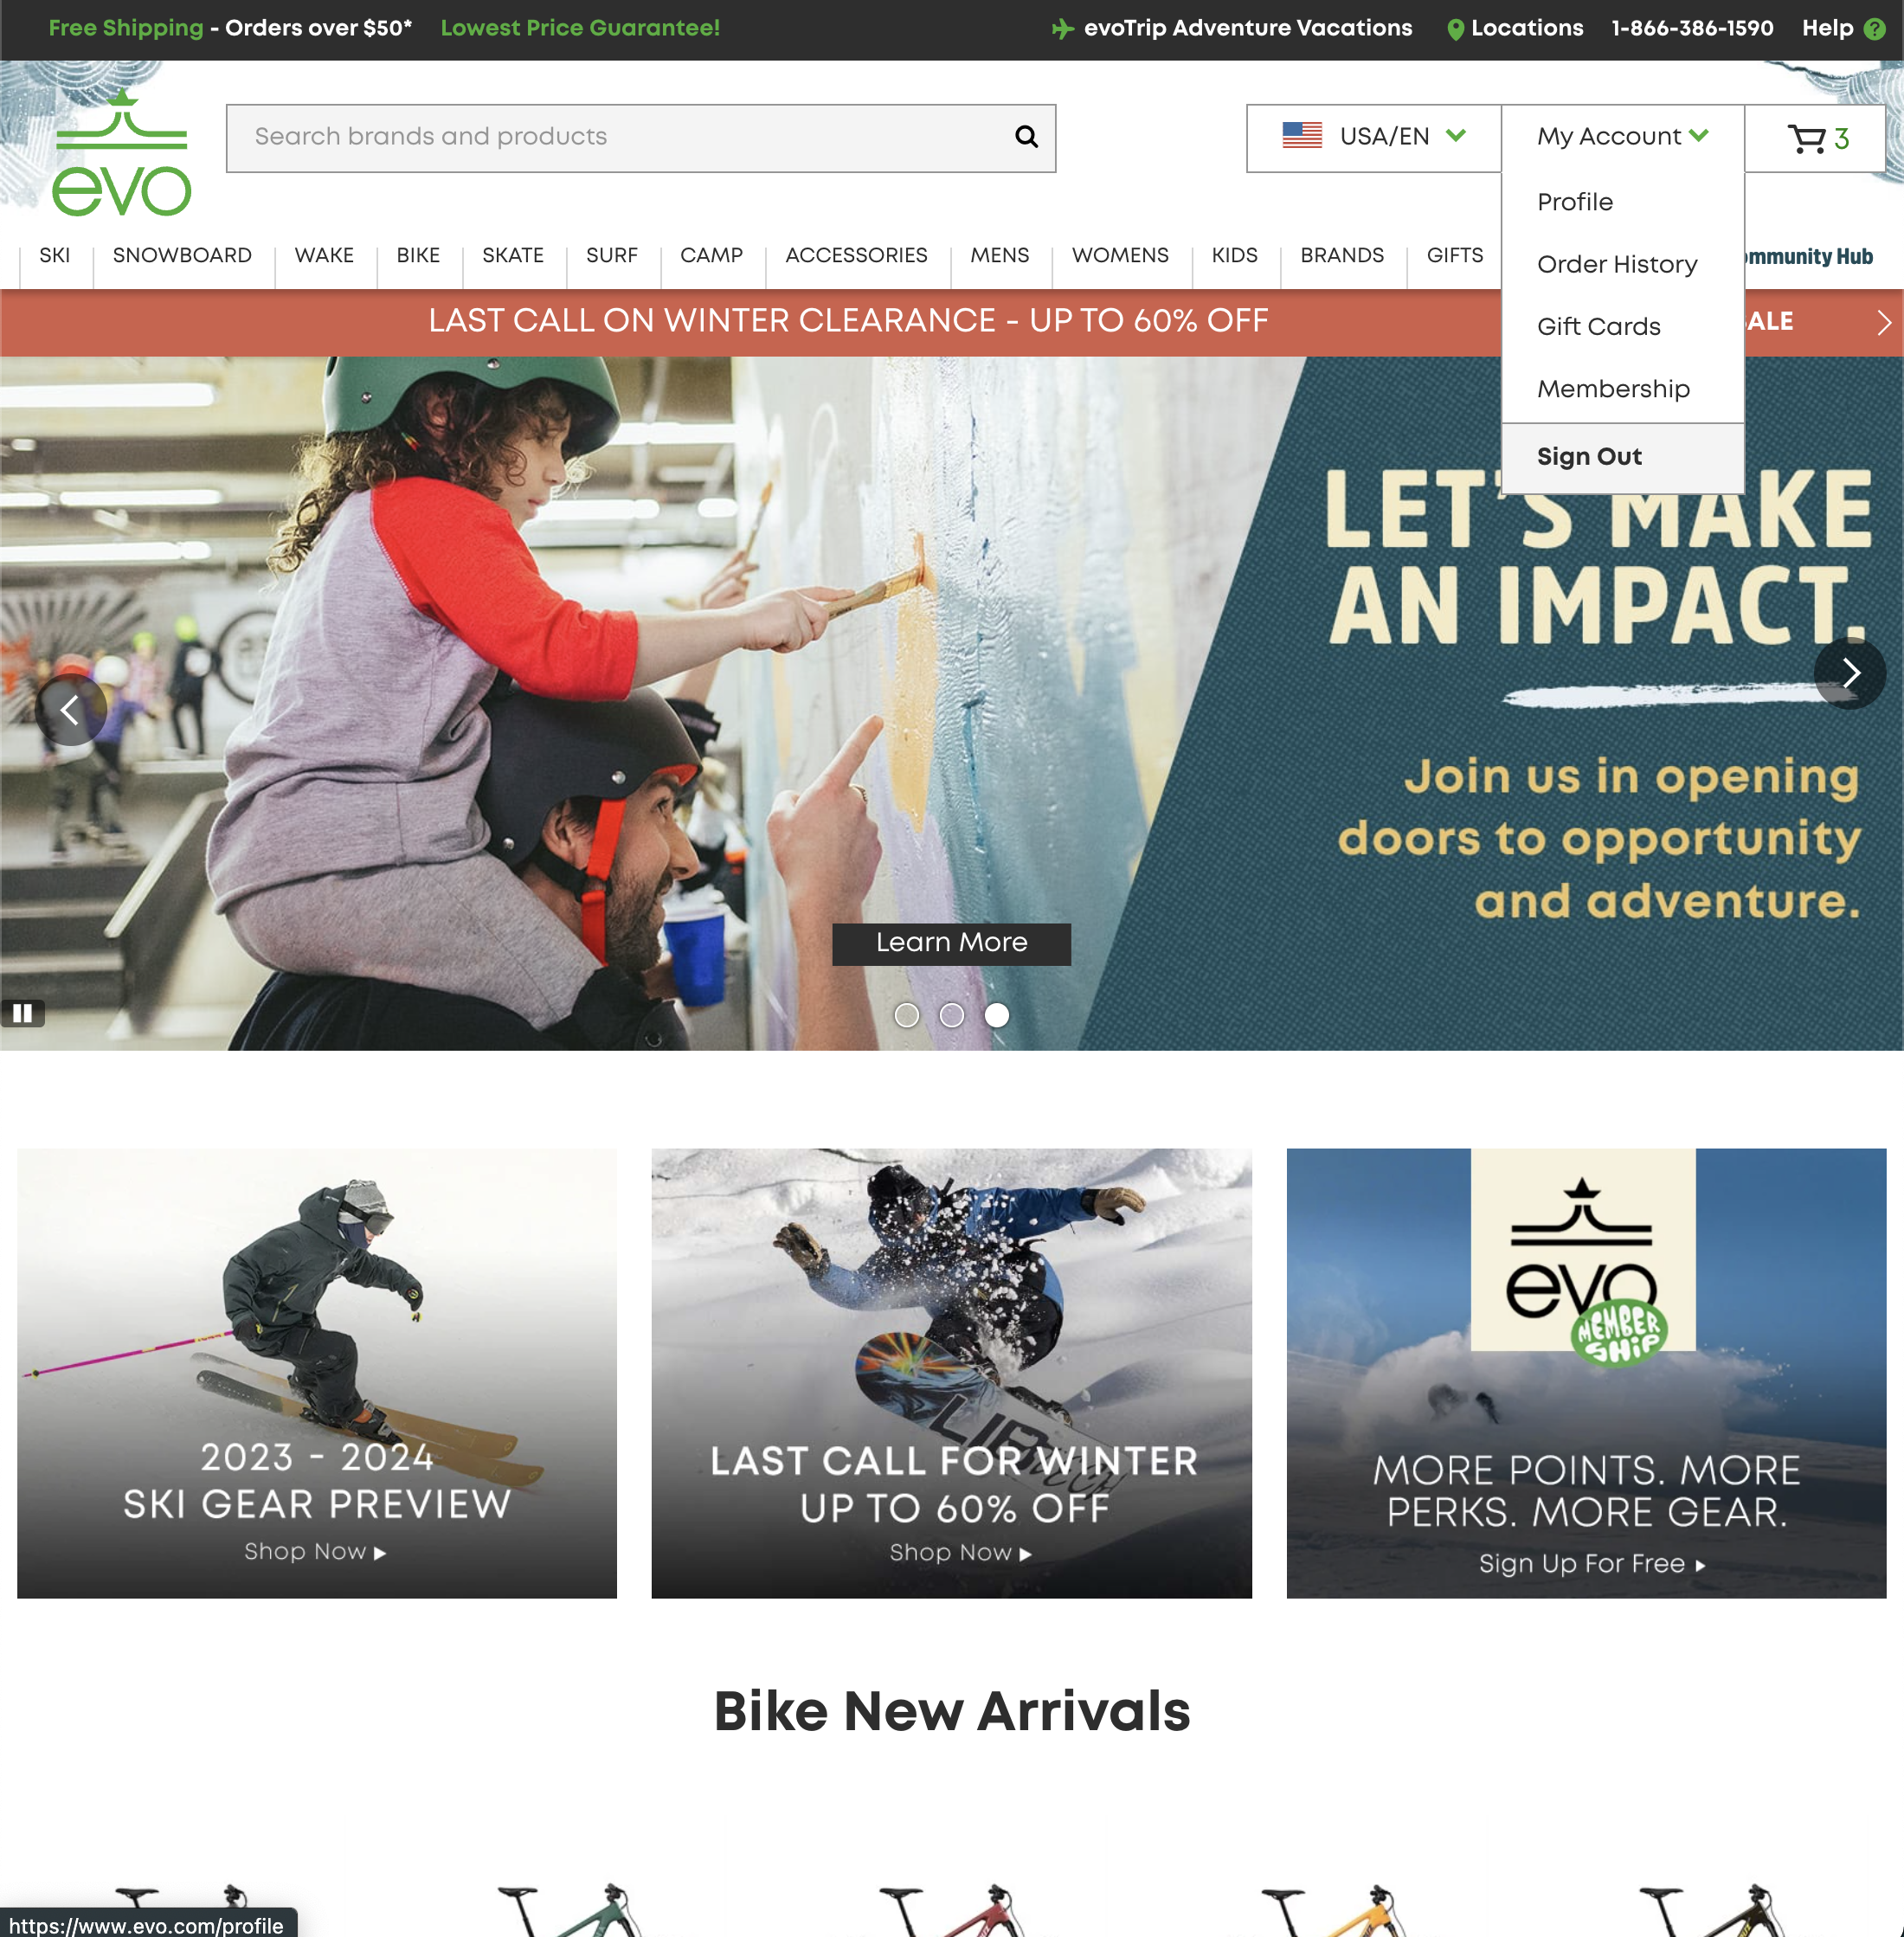Click the Locations pin icon
This screenshot has width=1904, height=1937.
pyautogui.click(x=1455, y=30)
